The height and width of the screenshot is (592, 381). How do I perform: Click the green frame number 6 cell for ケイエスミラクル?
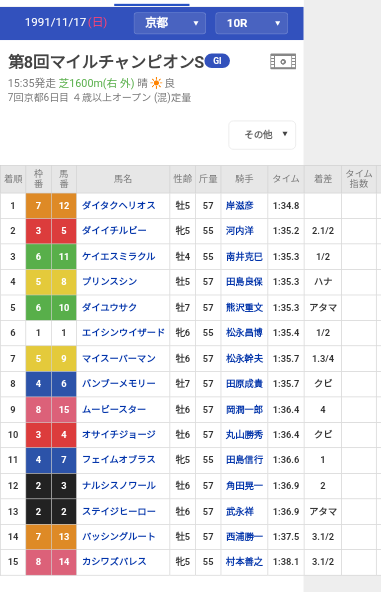coord(38,257)
